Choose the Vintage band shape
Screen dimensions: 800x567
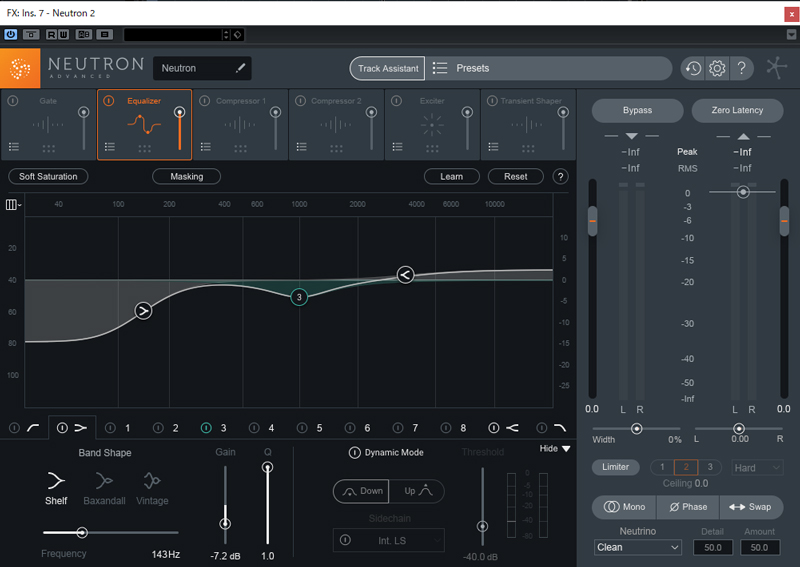tap(152, 488)
